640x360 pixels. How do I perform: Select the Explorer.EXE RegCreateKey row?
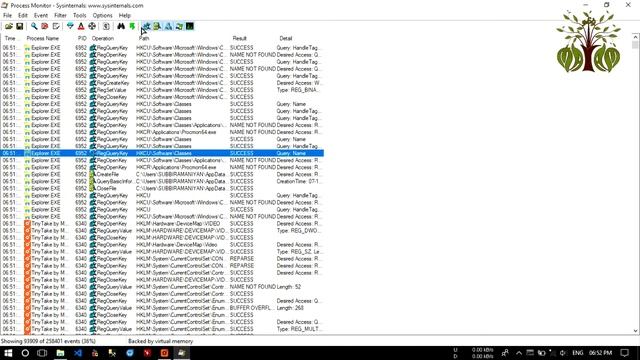162,83
